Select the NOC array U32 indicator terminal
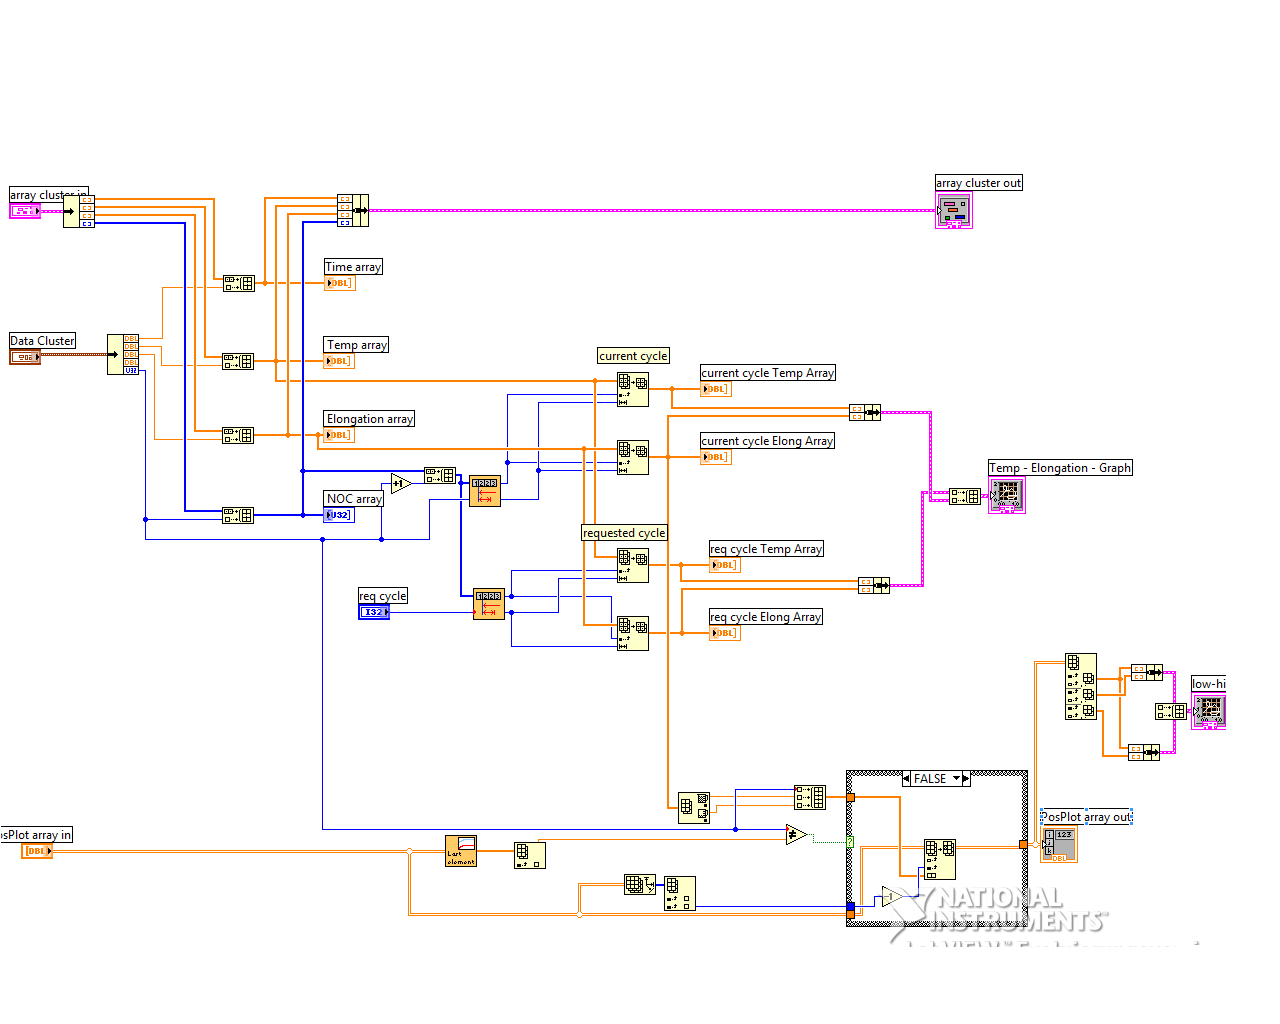Image resolution: width=1280 pixels, height=1024 pixels. point(339,515)
